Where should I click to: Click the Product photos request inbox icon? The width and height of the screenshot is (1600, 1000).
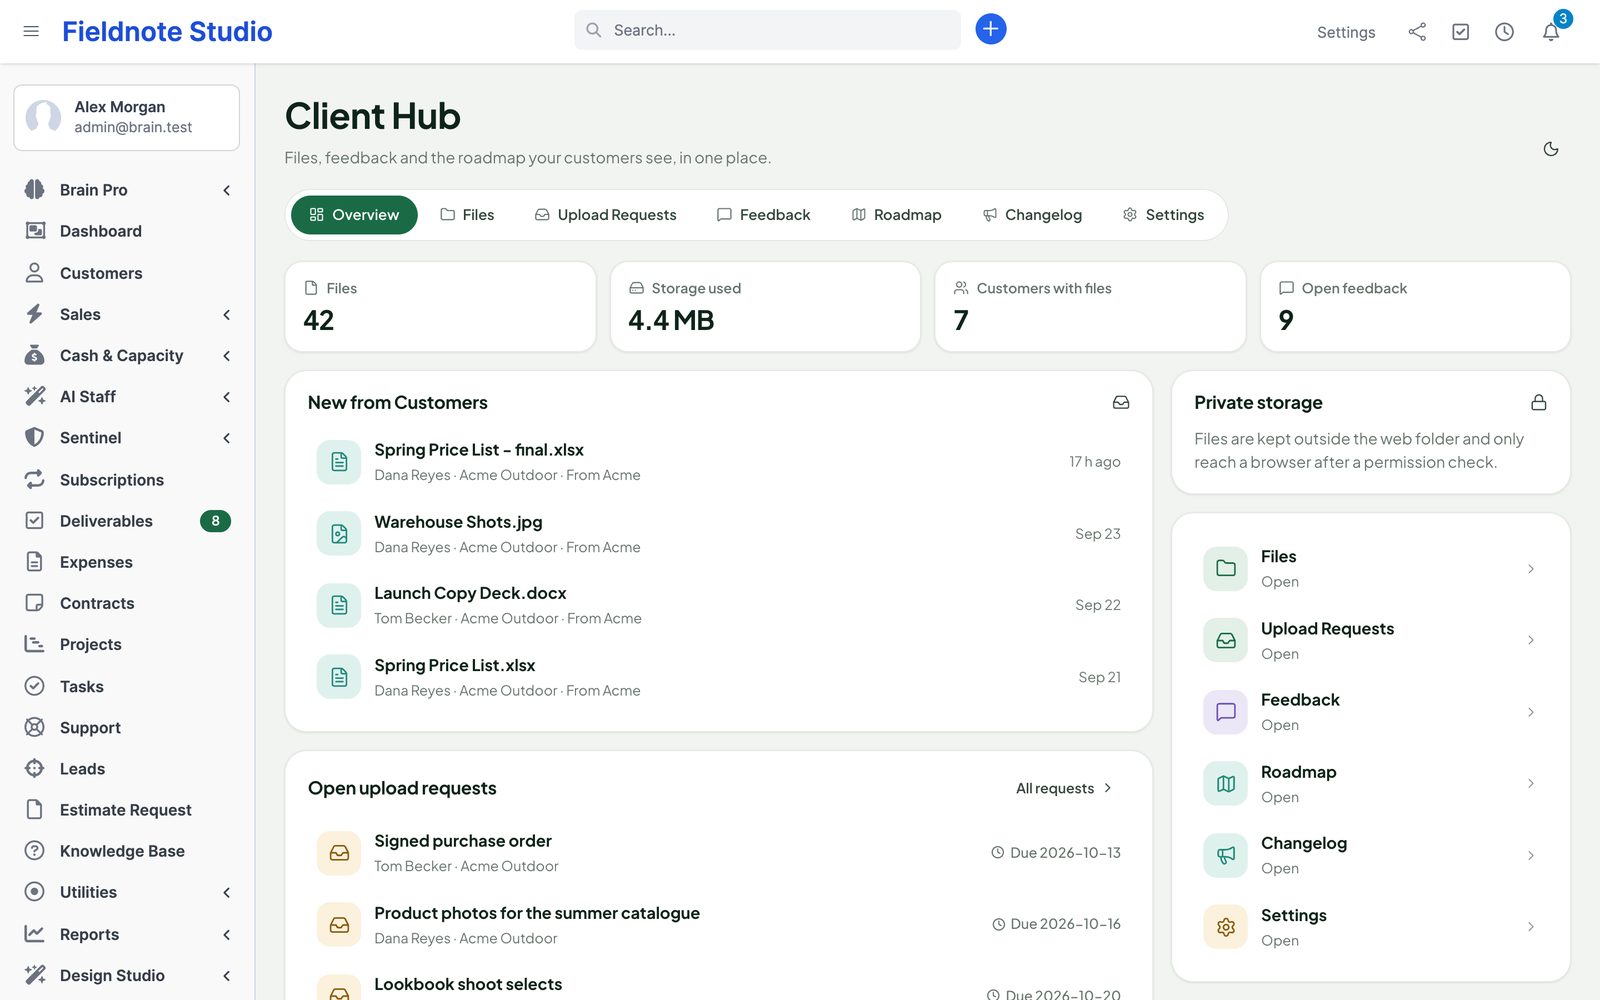point(339,925)
